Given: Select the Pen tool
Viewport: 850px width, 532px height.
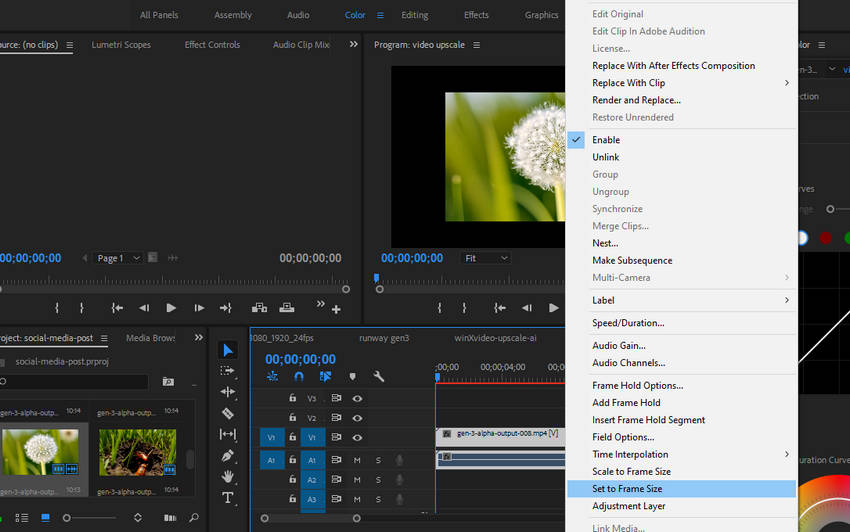Looking at the screenshot, I should point(228,456).
